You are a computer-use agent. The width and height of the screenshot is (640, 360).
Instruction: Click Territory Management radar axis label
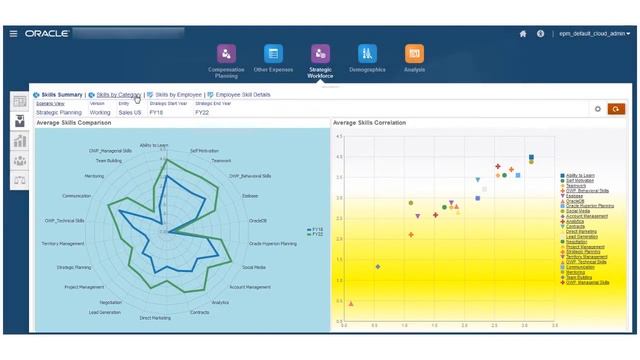point(63,244)
